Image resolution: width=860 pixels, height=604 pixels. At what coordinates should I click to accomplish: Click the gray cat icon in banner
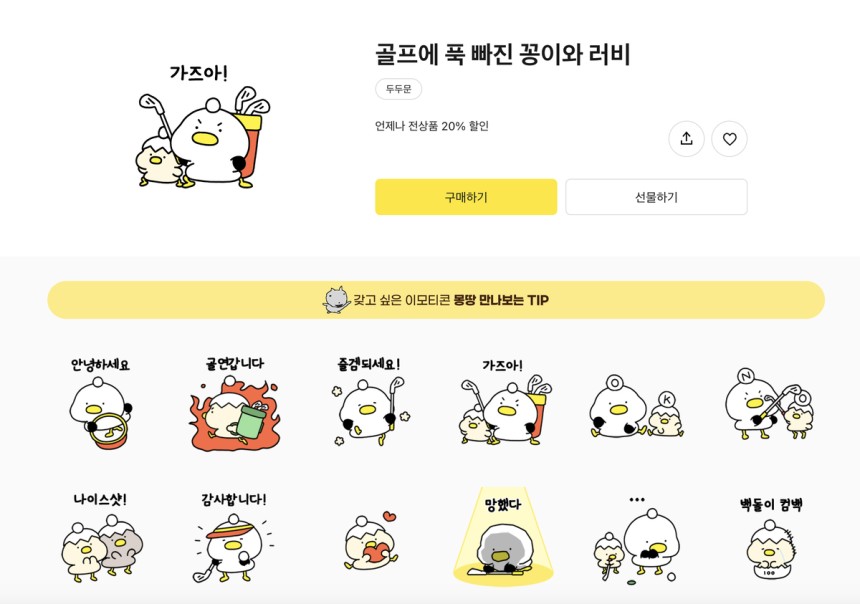point(336,300)
